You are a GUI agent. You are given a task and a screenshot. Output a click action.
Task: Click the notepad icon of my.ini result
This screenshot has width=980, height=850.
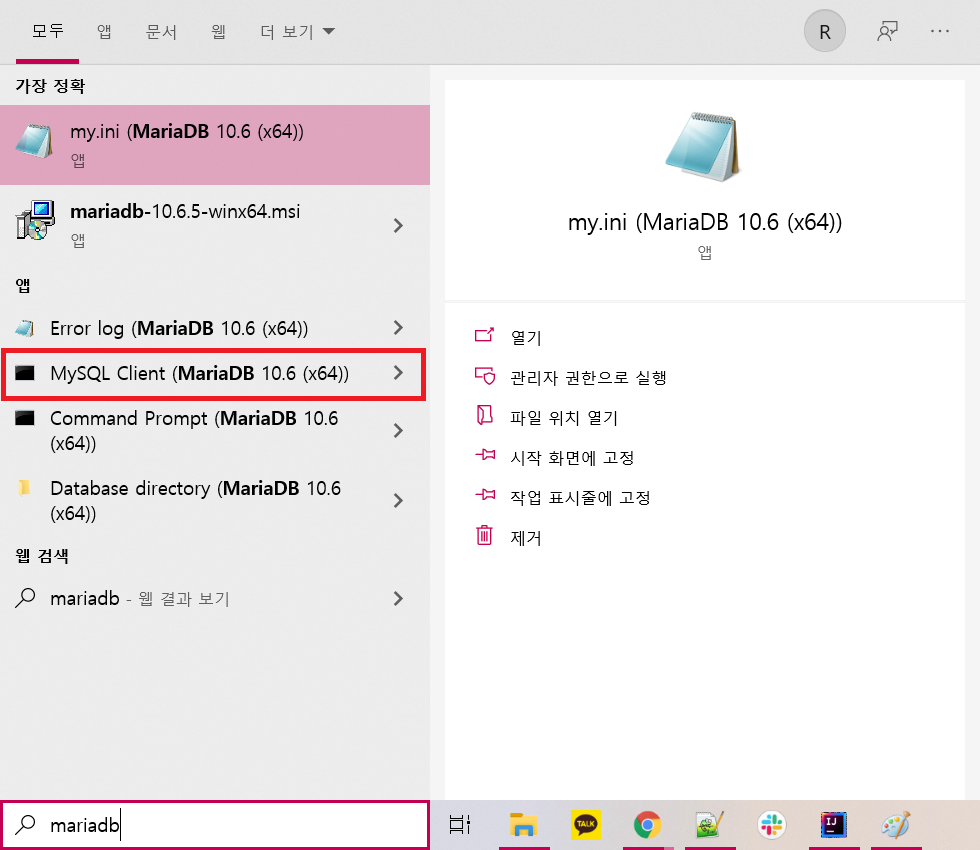click(34, 141)
